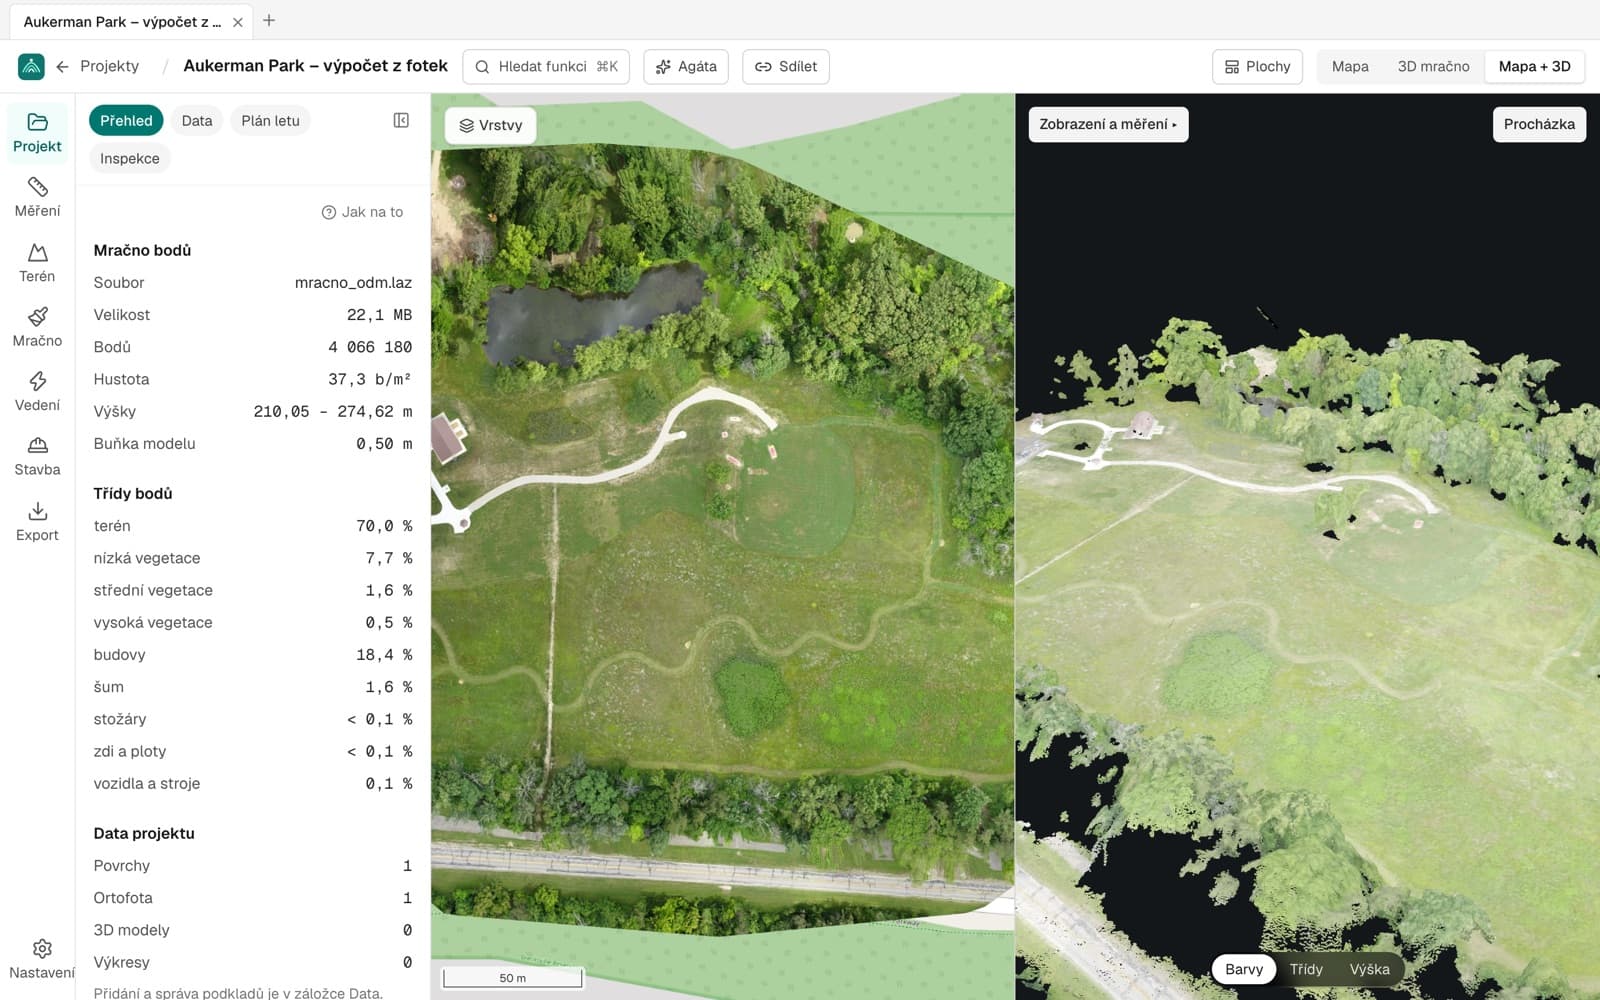This screenshot has height=1000, width=1600.
Task: Start the Procházka walkthrough
Action: pyautogui.click(x=1539, y=124)
